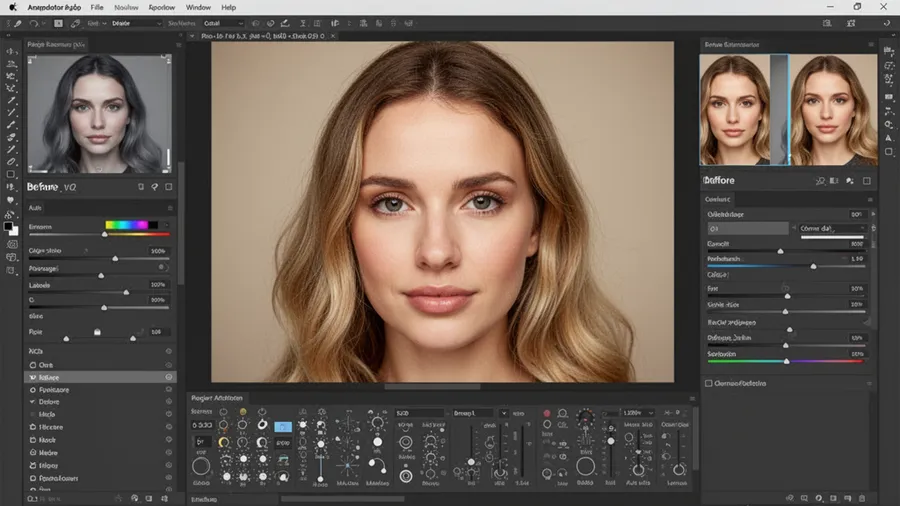
Task: Open the Help menu
Action: pos(228,7)
